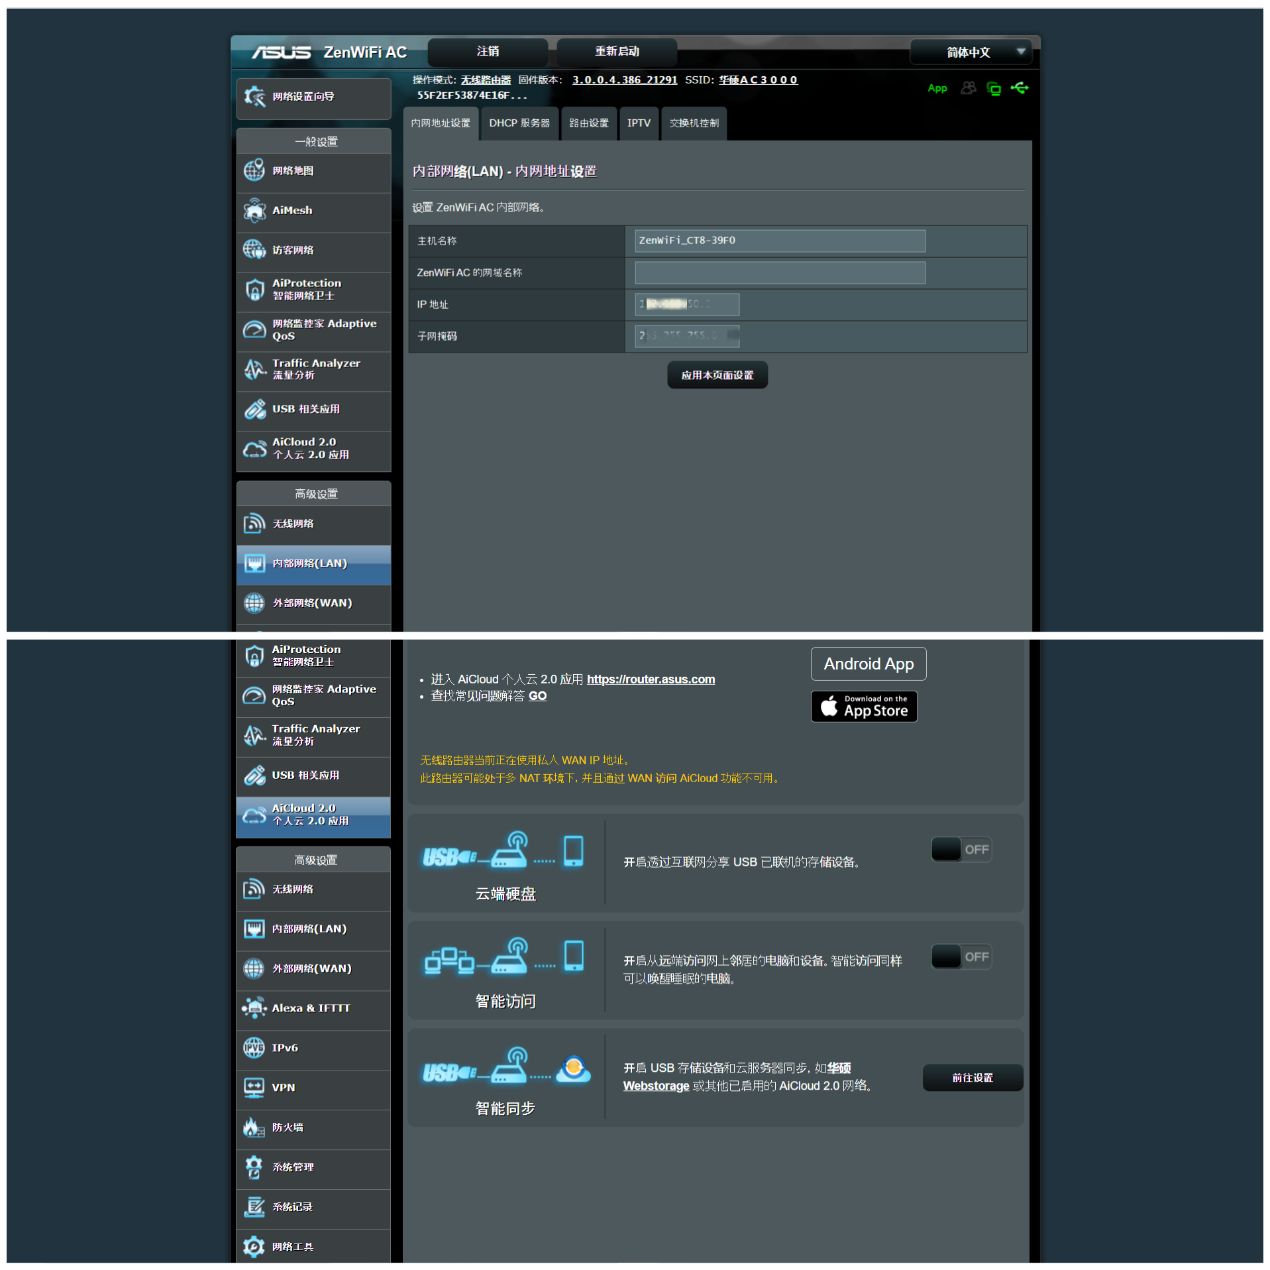Screen dimensions: 1270x1270
Task: Open Alexa & IFTTT settings
Action: tap(314, 1008)
